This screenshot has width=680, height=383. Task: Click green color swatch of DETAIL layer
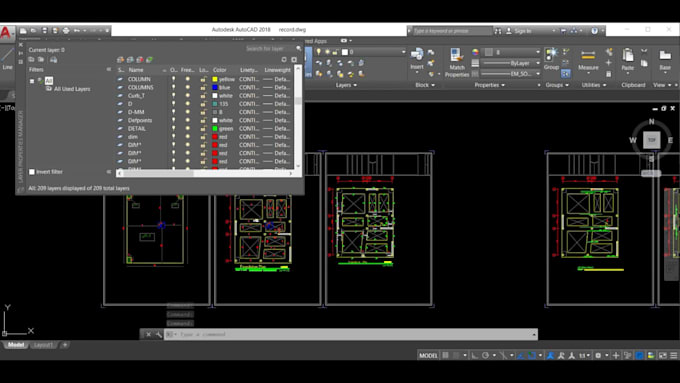[215, 129]
